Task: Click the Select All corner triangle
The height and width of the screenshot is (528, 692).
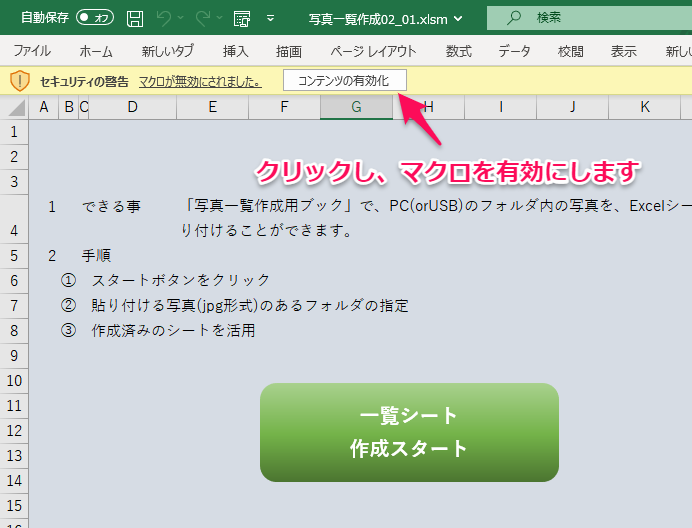Action: pos(15,108)
